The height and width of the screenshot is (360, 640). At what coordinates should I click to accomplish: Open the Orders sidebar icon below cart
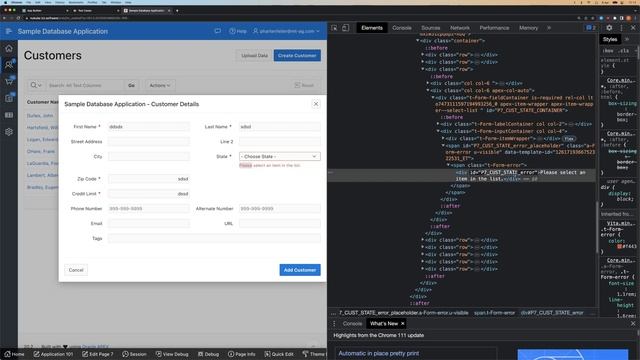point(9,98)
